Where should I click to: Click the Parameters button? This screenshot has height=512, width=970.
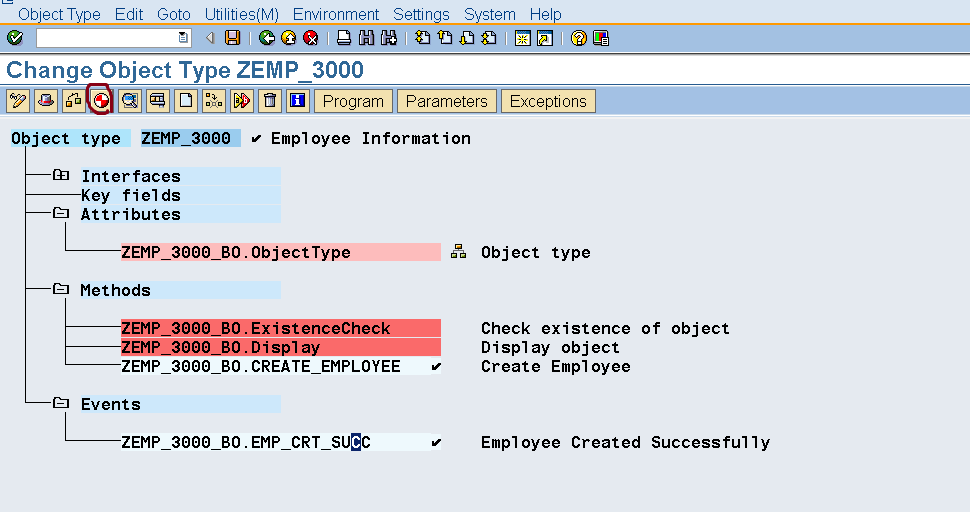coord(447,101)
